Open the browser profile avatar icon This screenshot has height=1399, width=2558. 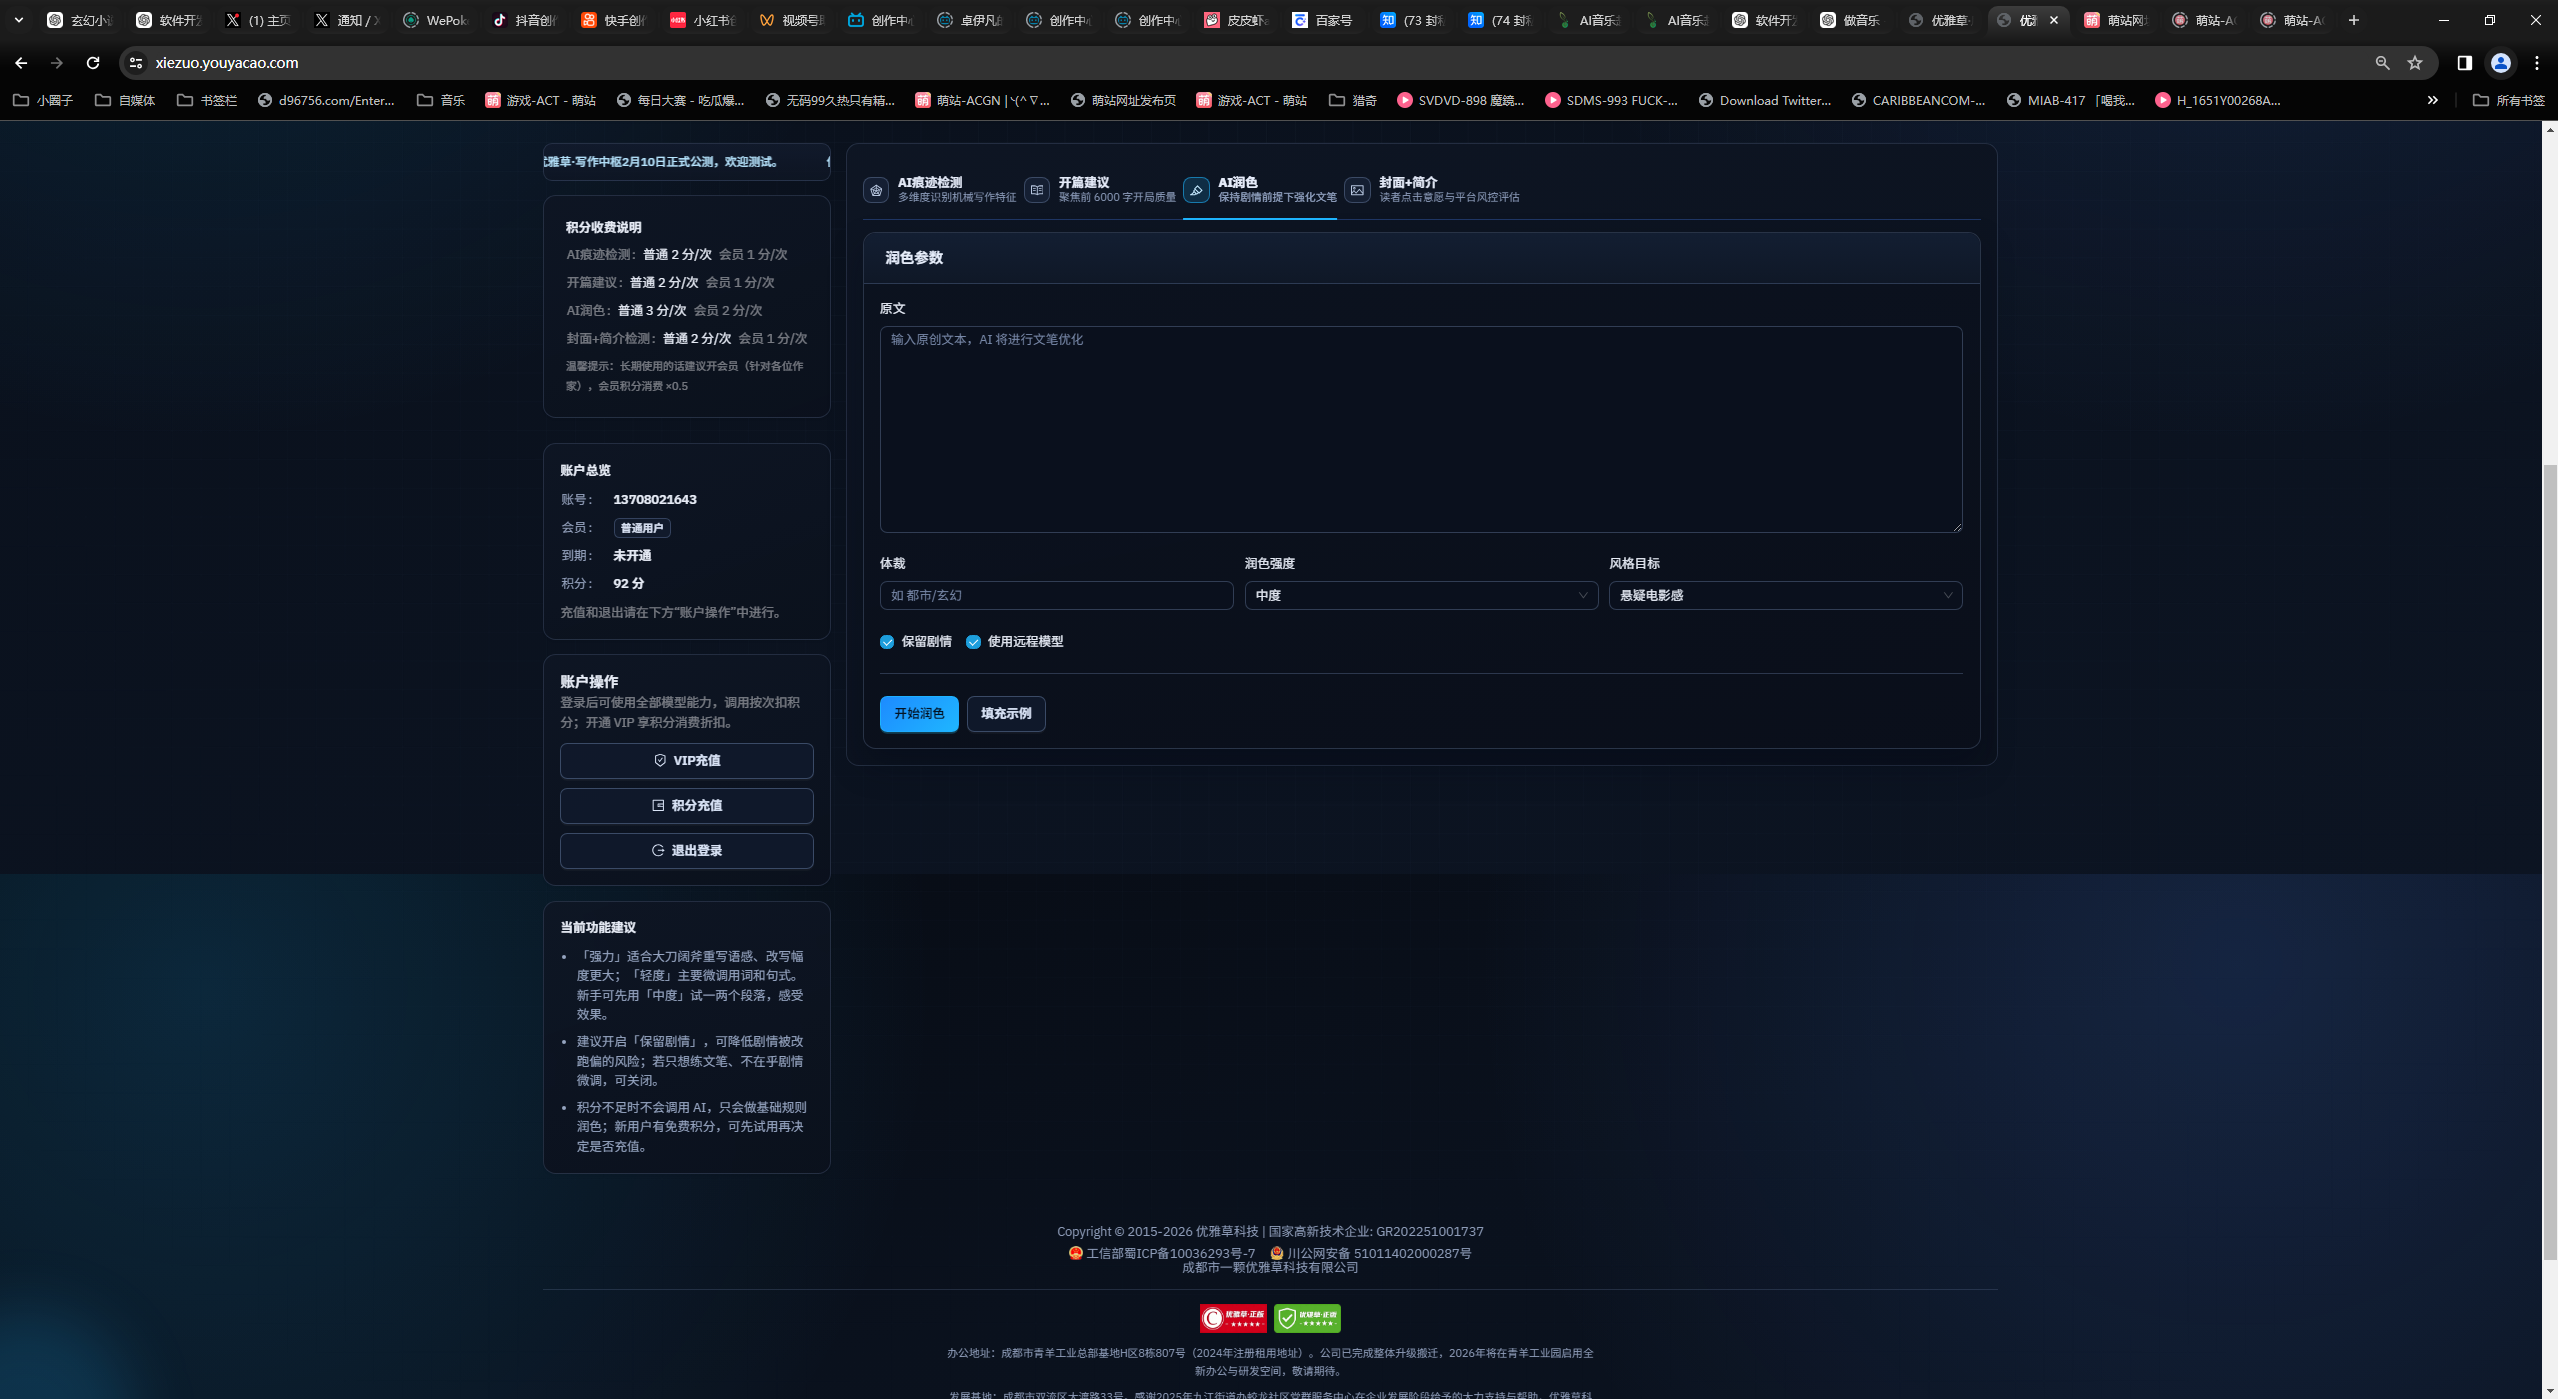(x=2500, y=63)
